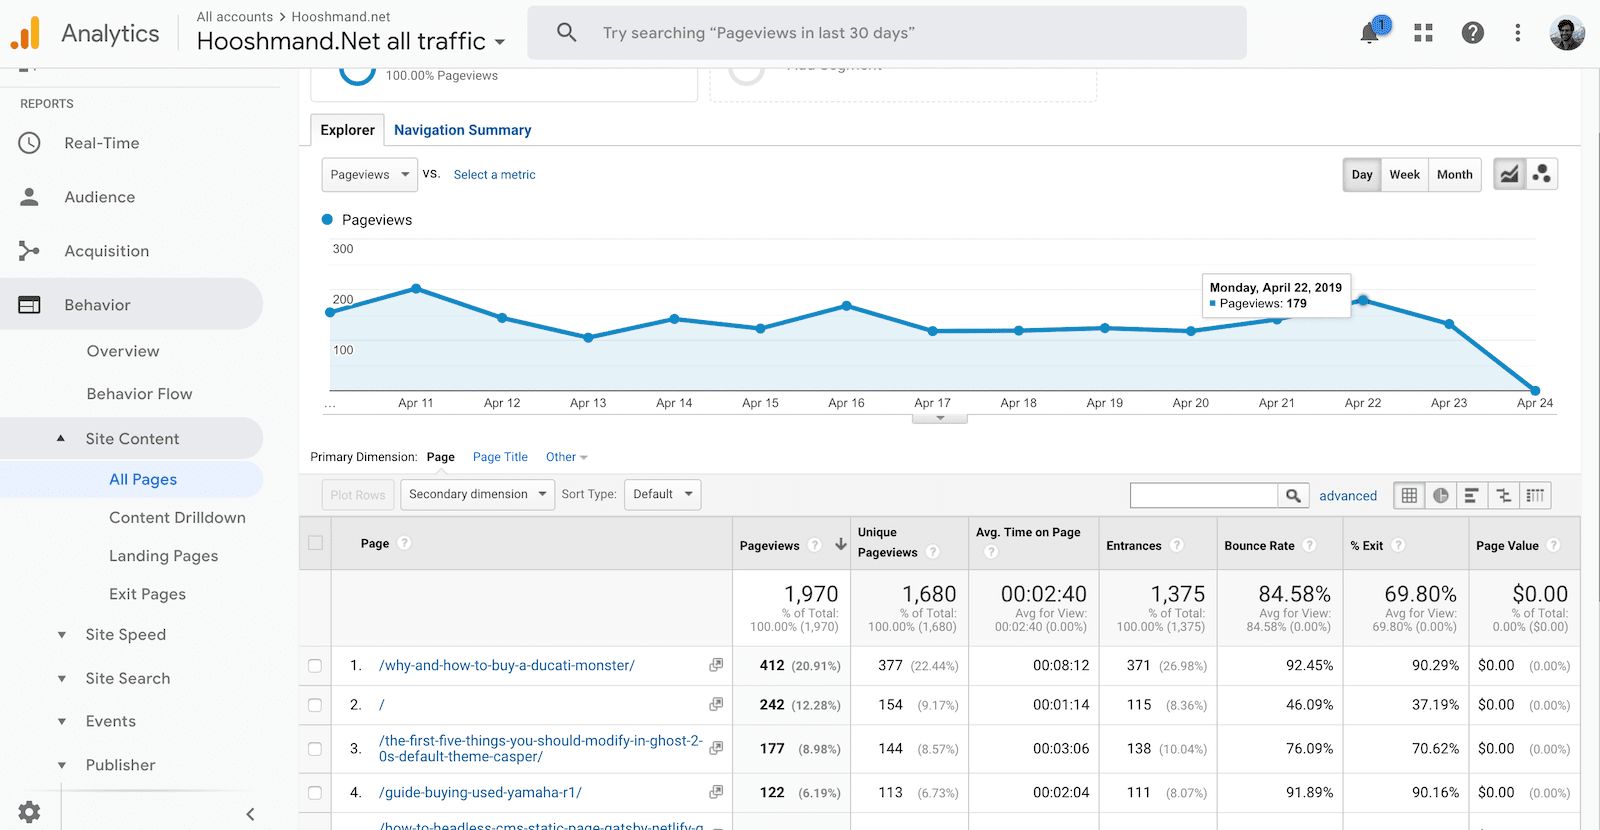Choose Page Title primary dimension
The width and height of the screenshot is (1600, 830).
(x=500, y=457)
